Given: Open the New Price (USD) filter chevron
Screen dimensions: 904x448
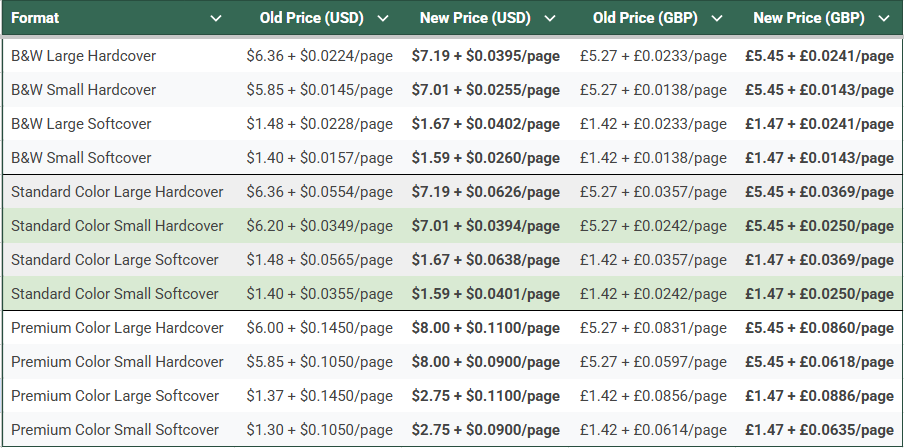Looking at the screenshot, I should click(x=549, y=18).
